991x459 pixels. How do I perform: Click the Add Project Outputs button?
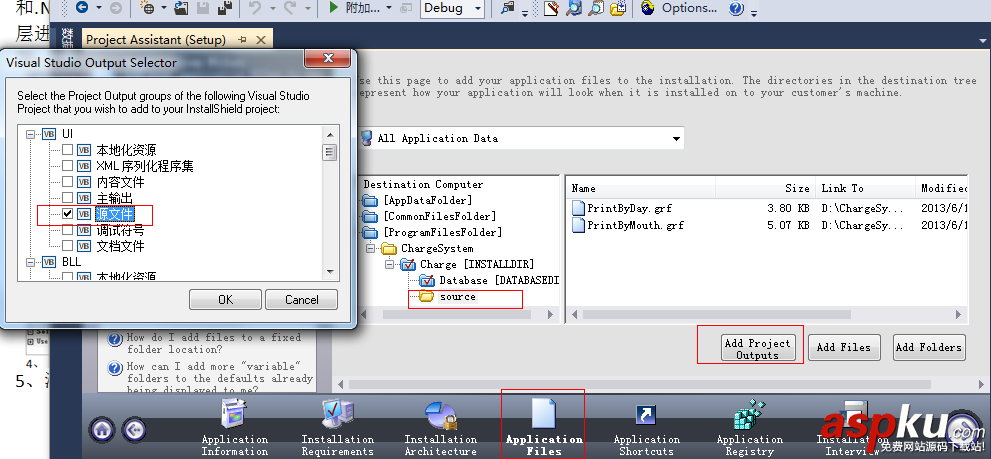(758, 348)
